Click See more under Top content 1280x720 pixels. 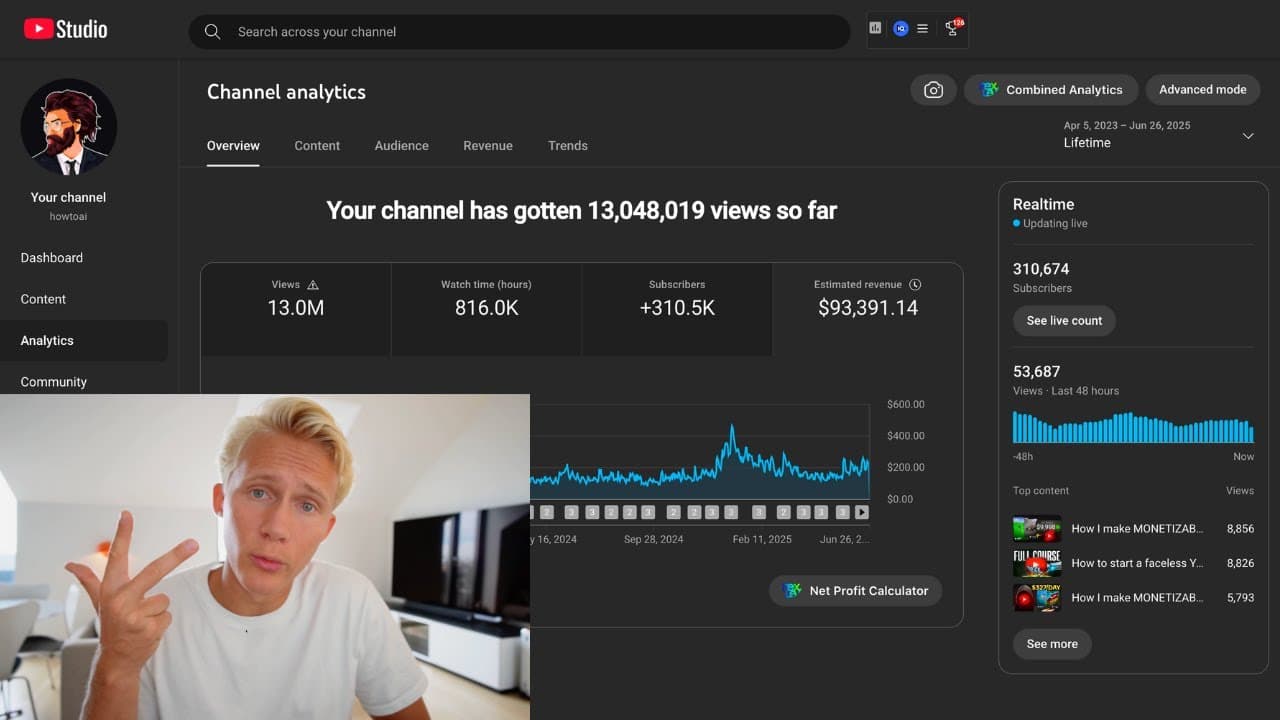click(x=1052, y=644)
